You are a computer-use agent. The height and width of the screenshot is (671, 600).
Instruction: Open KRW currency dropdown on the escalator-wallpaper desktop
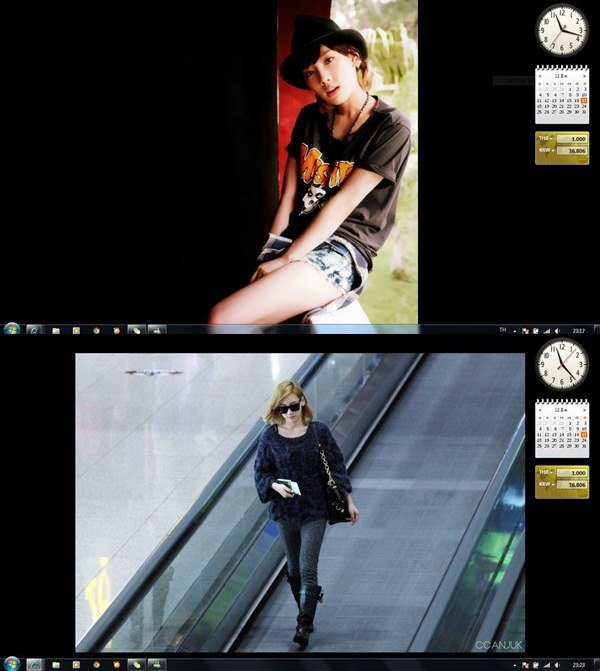pos(547,484)
